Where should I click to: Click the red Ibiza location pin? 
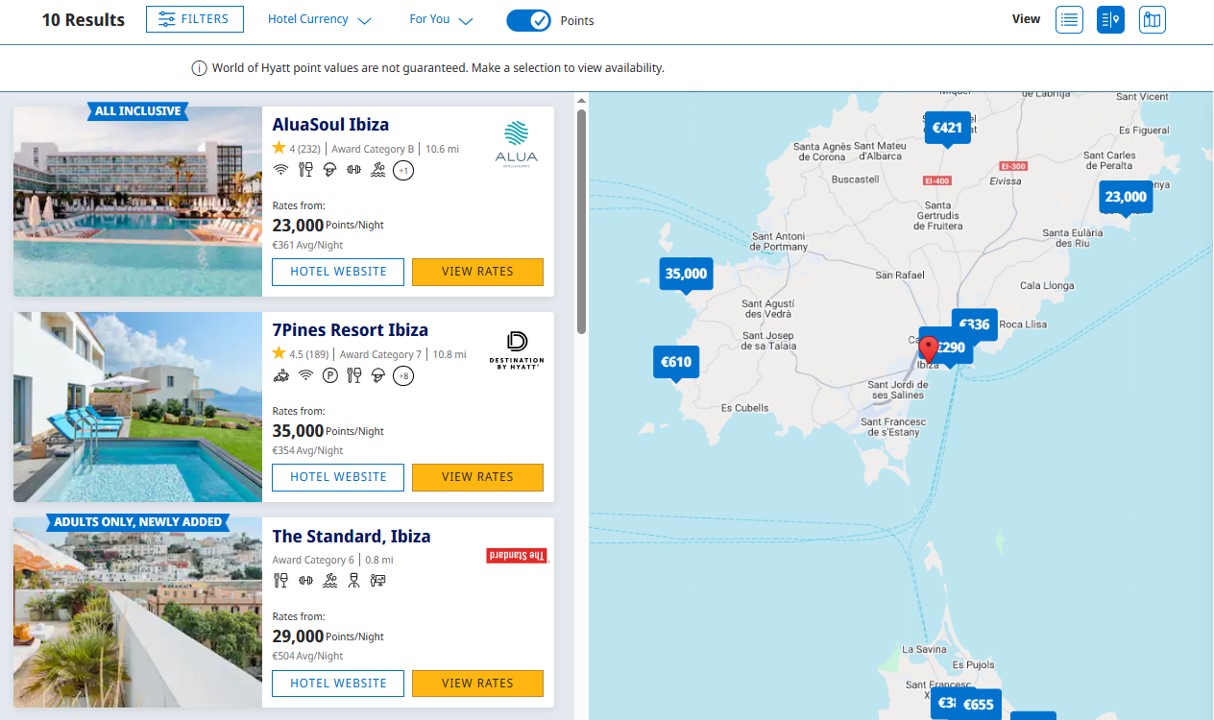pyautogui.click(x=928, y=348)
